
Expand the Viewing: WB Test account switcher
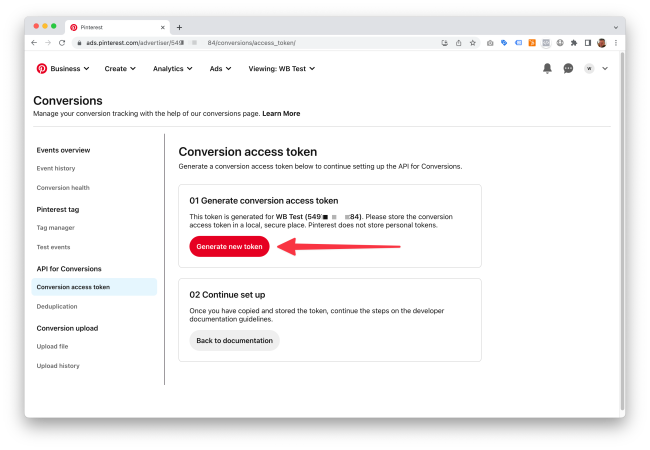pos(282,68)
